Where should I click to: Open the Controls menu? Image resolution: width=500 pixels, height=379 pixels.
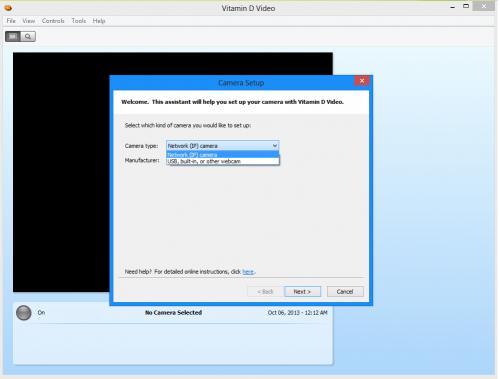(x=53, y=21)
